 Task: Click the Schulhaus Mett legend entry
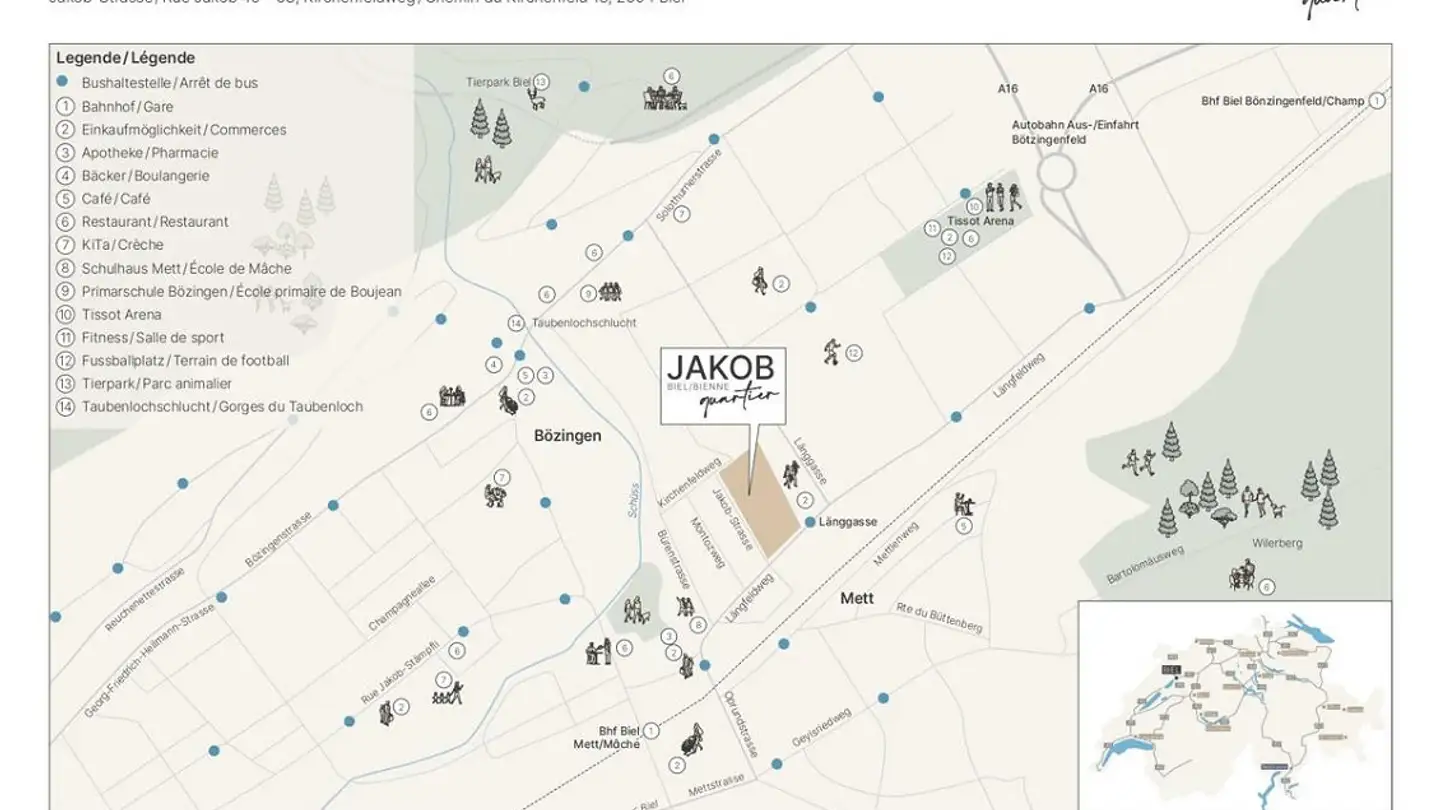(x=174, y=268)
